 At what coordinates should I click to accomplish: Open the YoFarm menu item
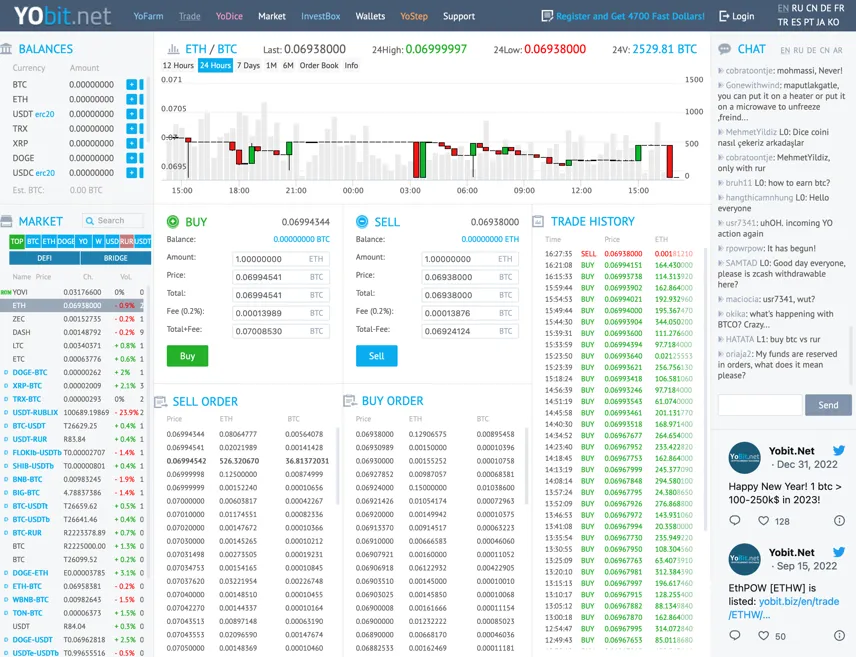click(148, 16)
